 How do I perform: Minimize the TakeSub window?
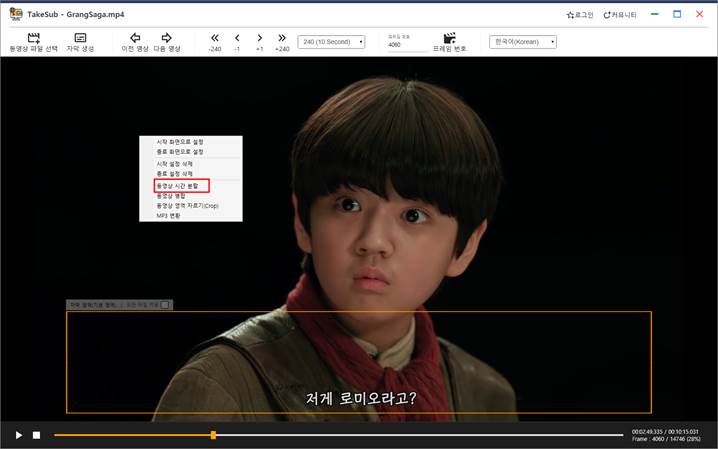coord(655,14)
